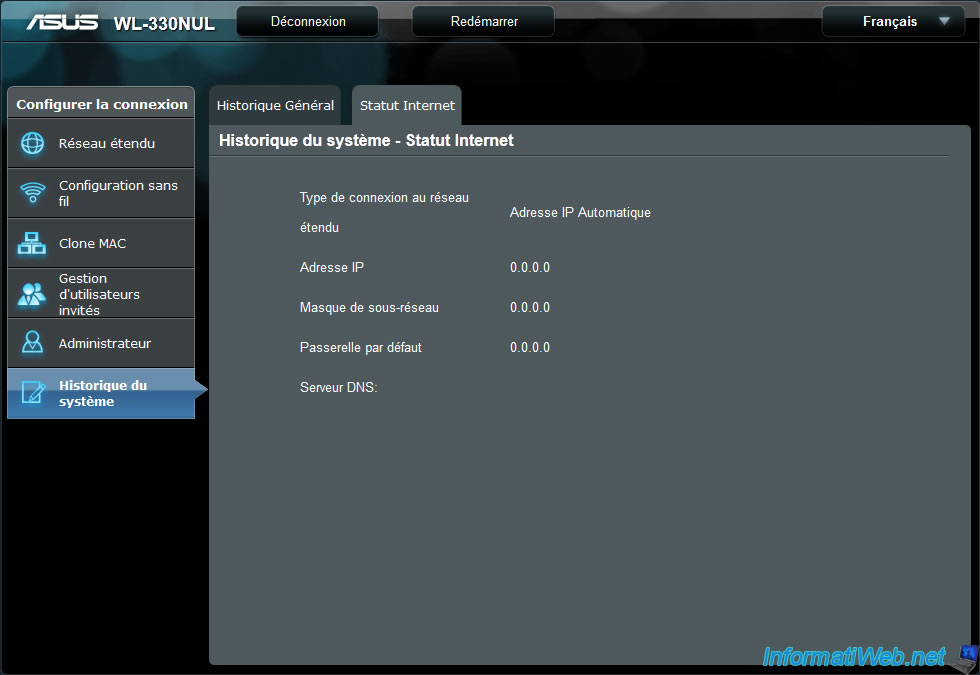Image resolution: width=980 pixels, height=675 pixels.
Task: Select the Statut Internet tab
Action: point(407,105)
